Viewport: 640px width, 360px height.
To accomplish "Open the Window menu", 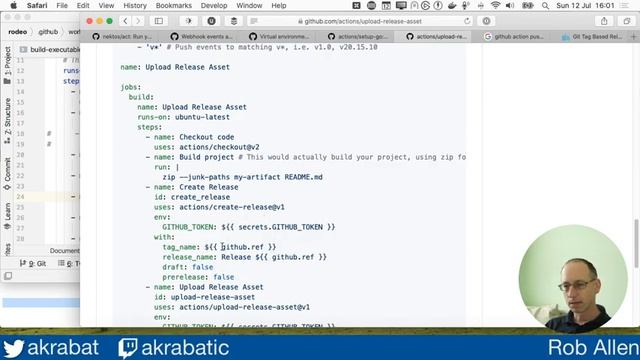I will point(249,6).
